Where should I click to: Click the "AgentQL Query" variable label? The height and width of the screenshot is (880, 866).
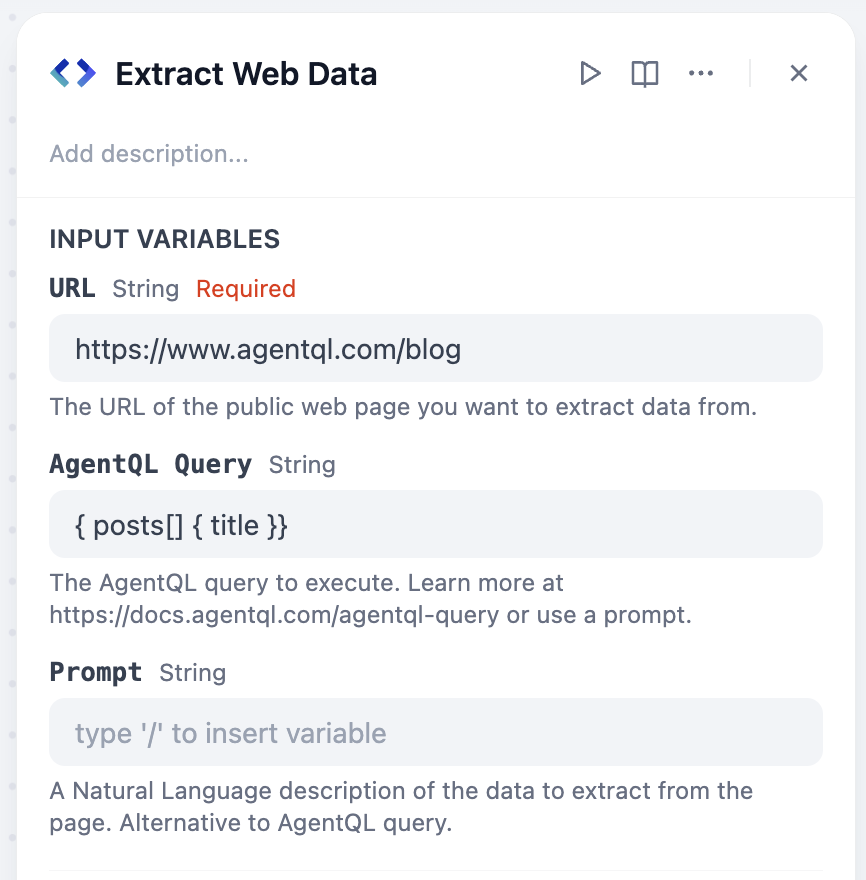coord(150,465)
